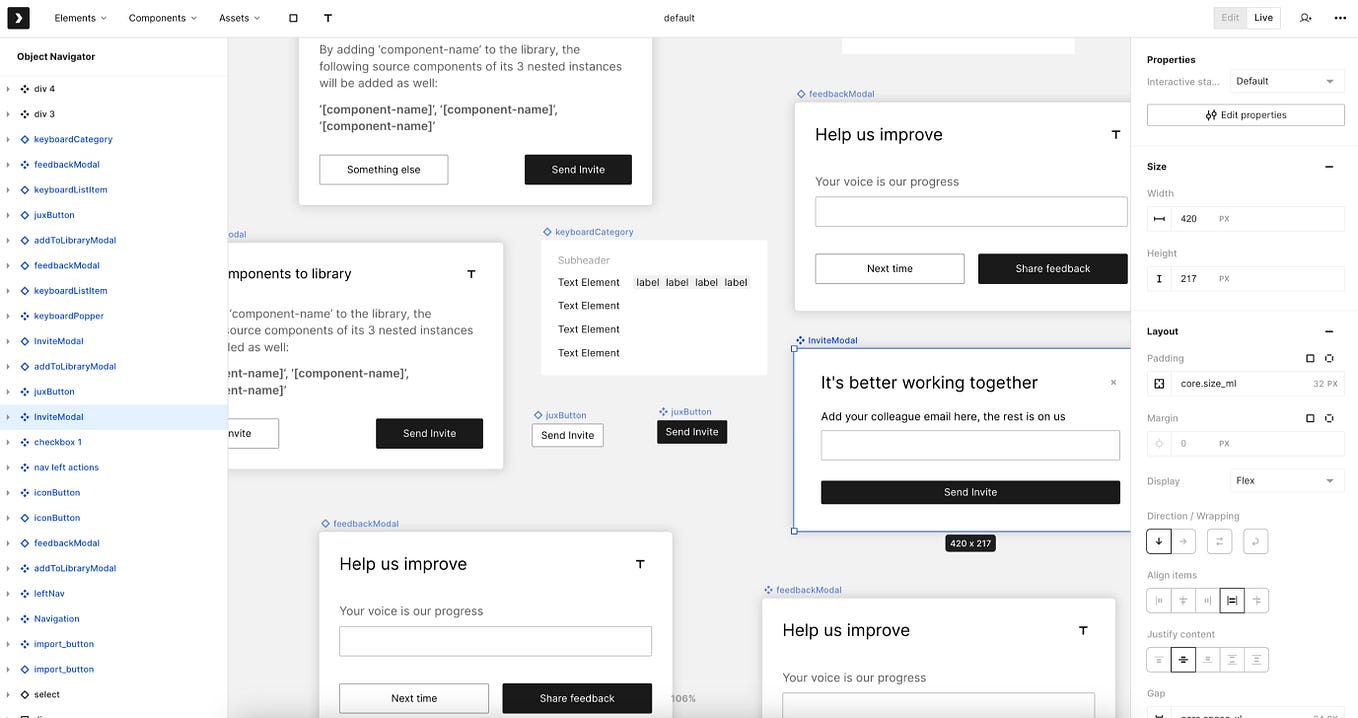The image size is (1358, 718).
Task: Select the Frame/Rectangle tool in the toolbar
Action: [292, 17]
